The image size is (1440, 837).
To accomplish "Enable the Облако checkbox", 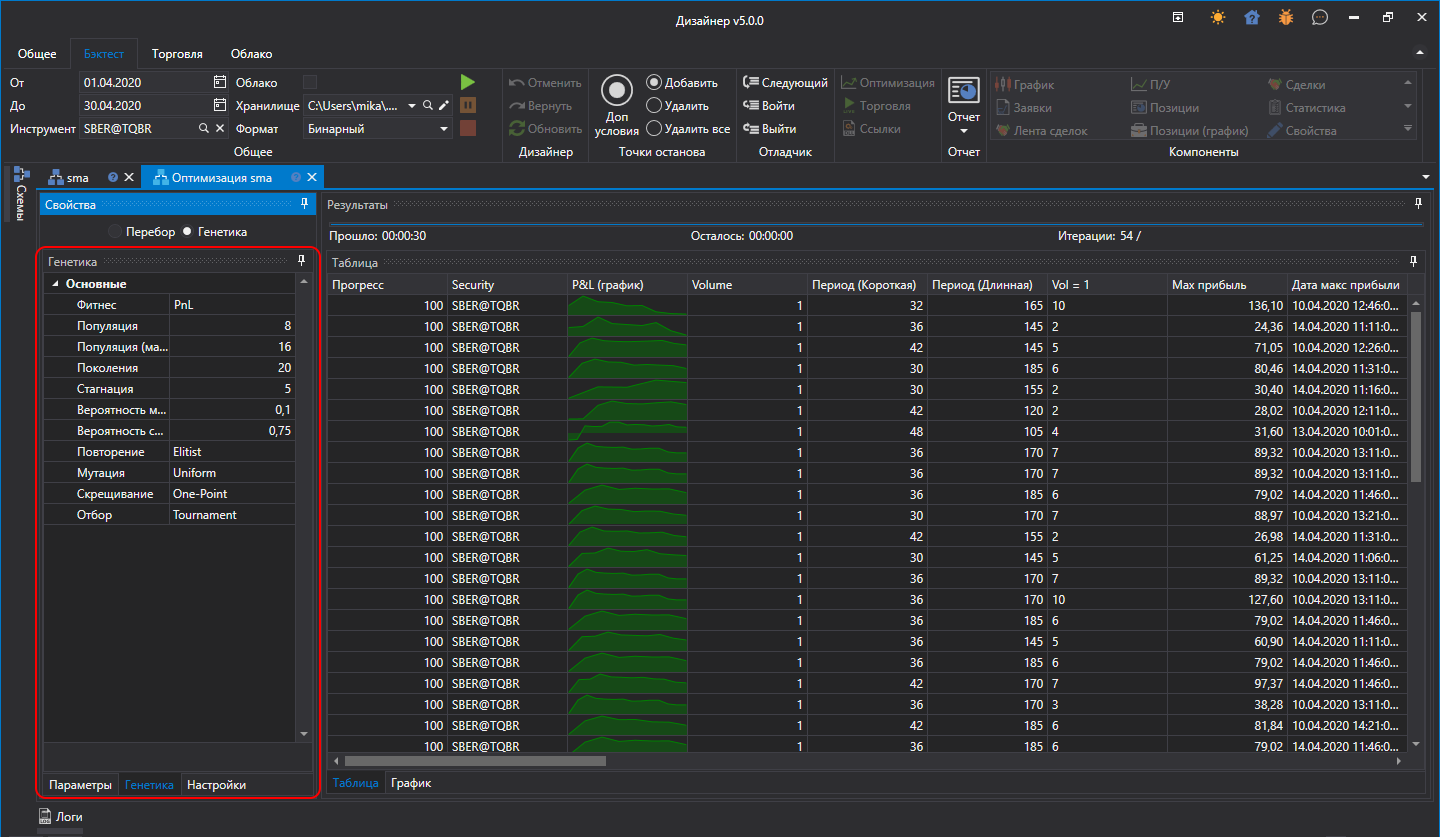I will click(x=310, y=82).
